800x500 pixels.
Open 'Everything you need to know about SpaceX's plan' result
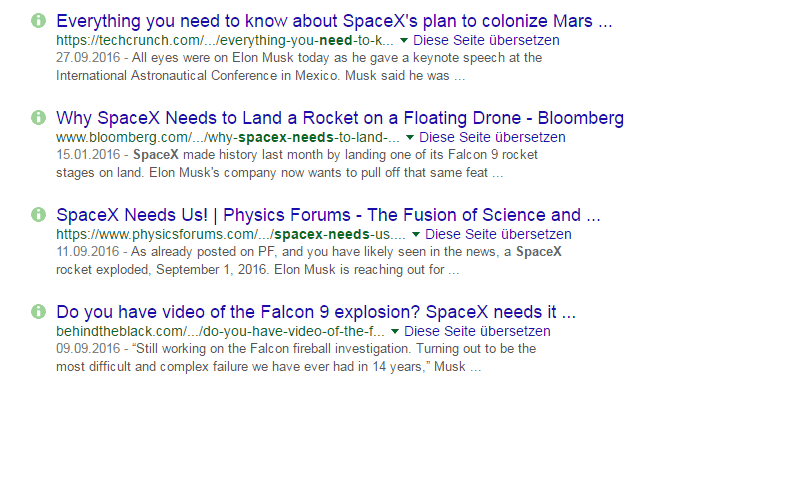pos(334,21)
